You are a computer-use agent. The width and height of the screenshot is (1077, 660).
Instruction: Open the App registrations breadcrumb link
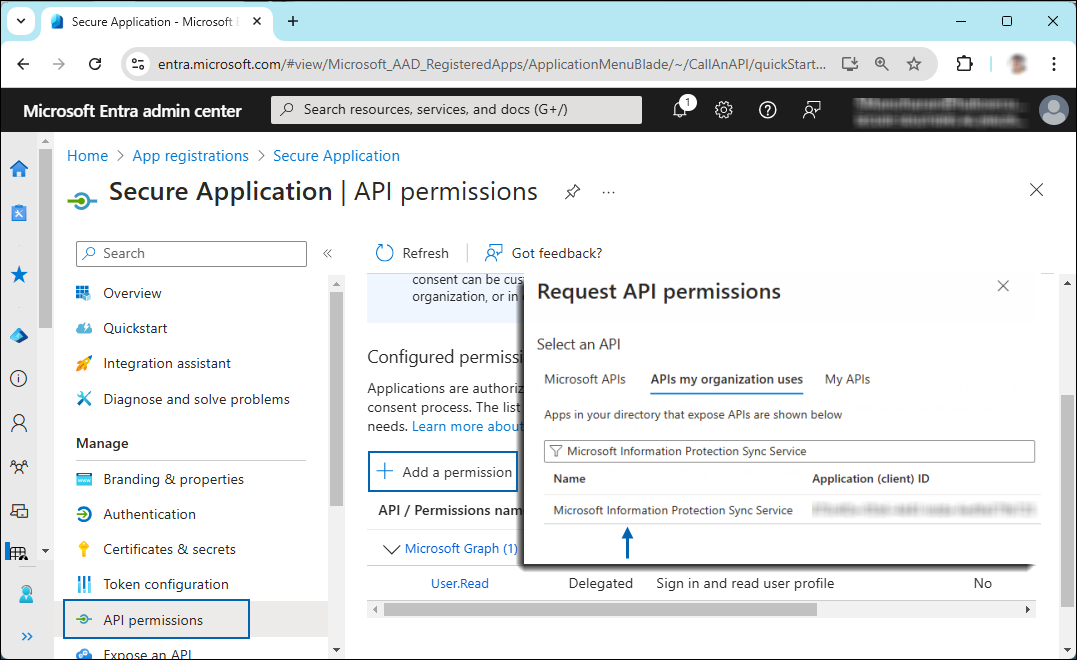190,155
